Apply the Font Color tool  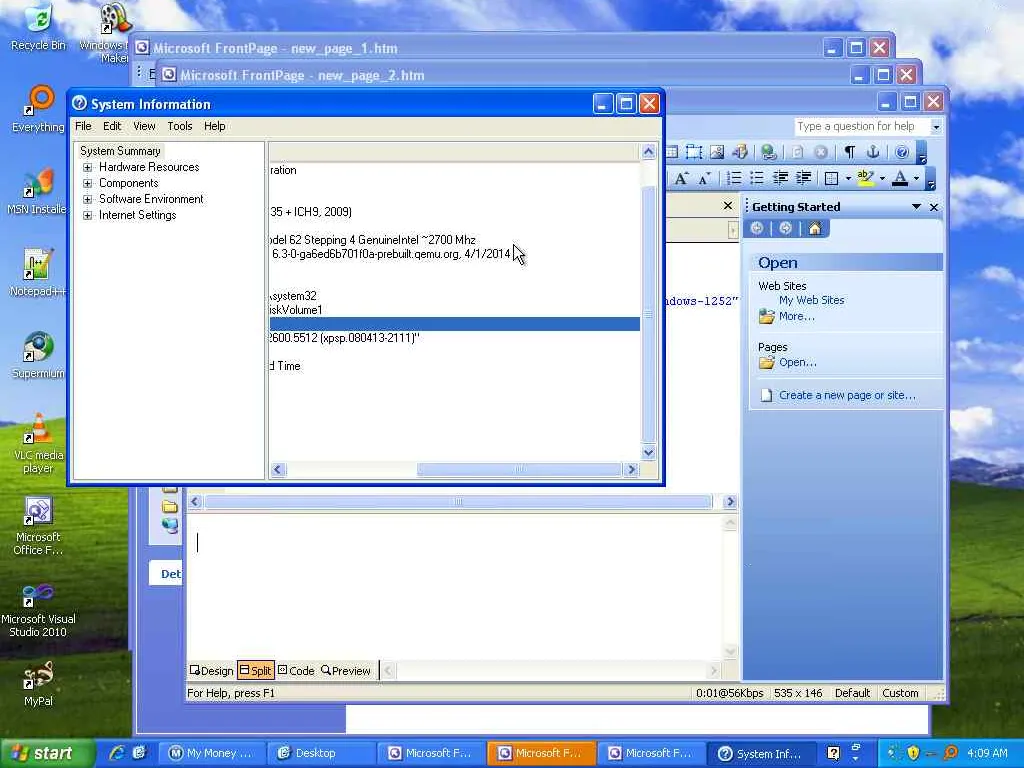(x=900, y=178)
